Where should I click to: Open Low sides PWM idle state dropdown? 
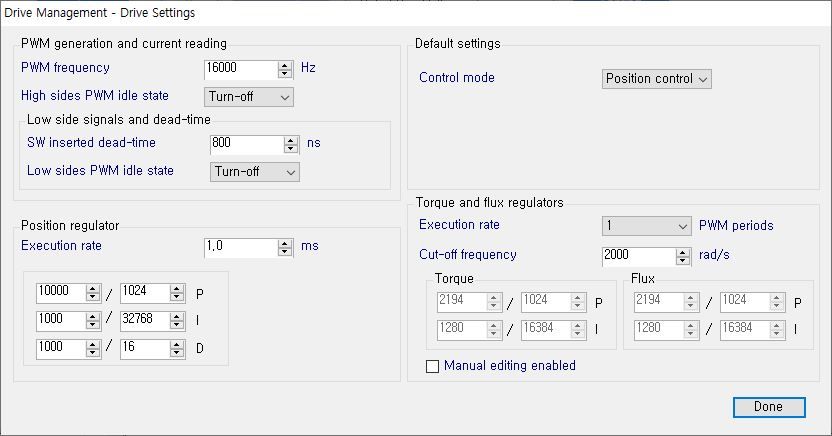coord(255,172)
